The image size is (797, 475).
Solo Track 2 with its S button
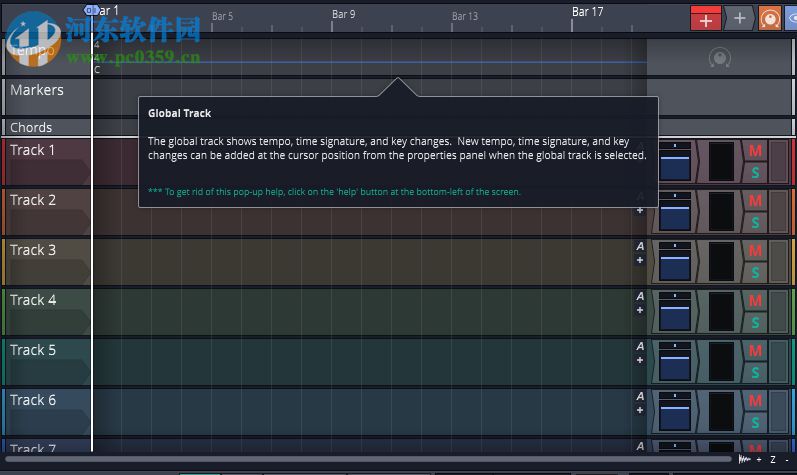pyautogui.click(x=755, y=223)
